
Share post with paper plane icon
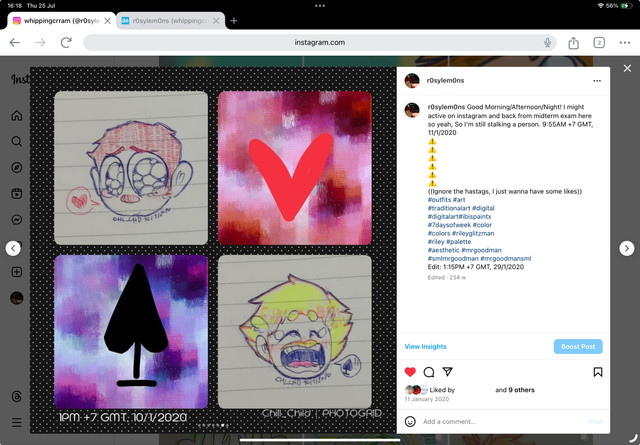click(x=447, y=372)
